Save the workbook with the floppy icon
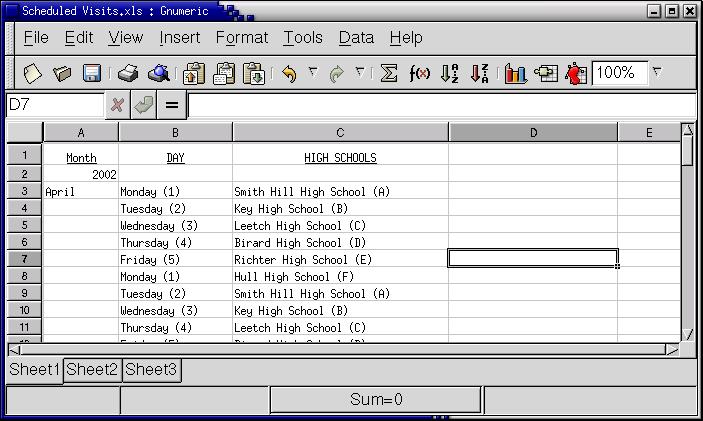 pyautogui.click(x=92, y=73)
